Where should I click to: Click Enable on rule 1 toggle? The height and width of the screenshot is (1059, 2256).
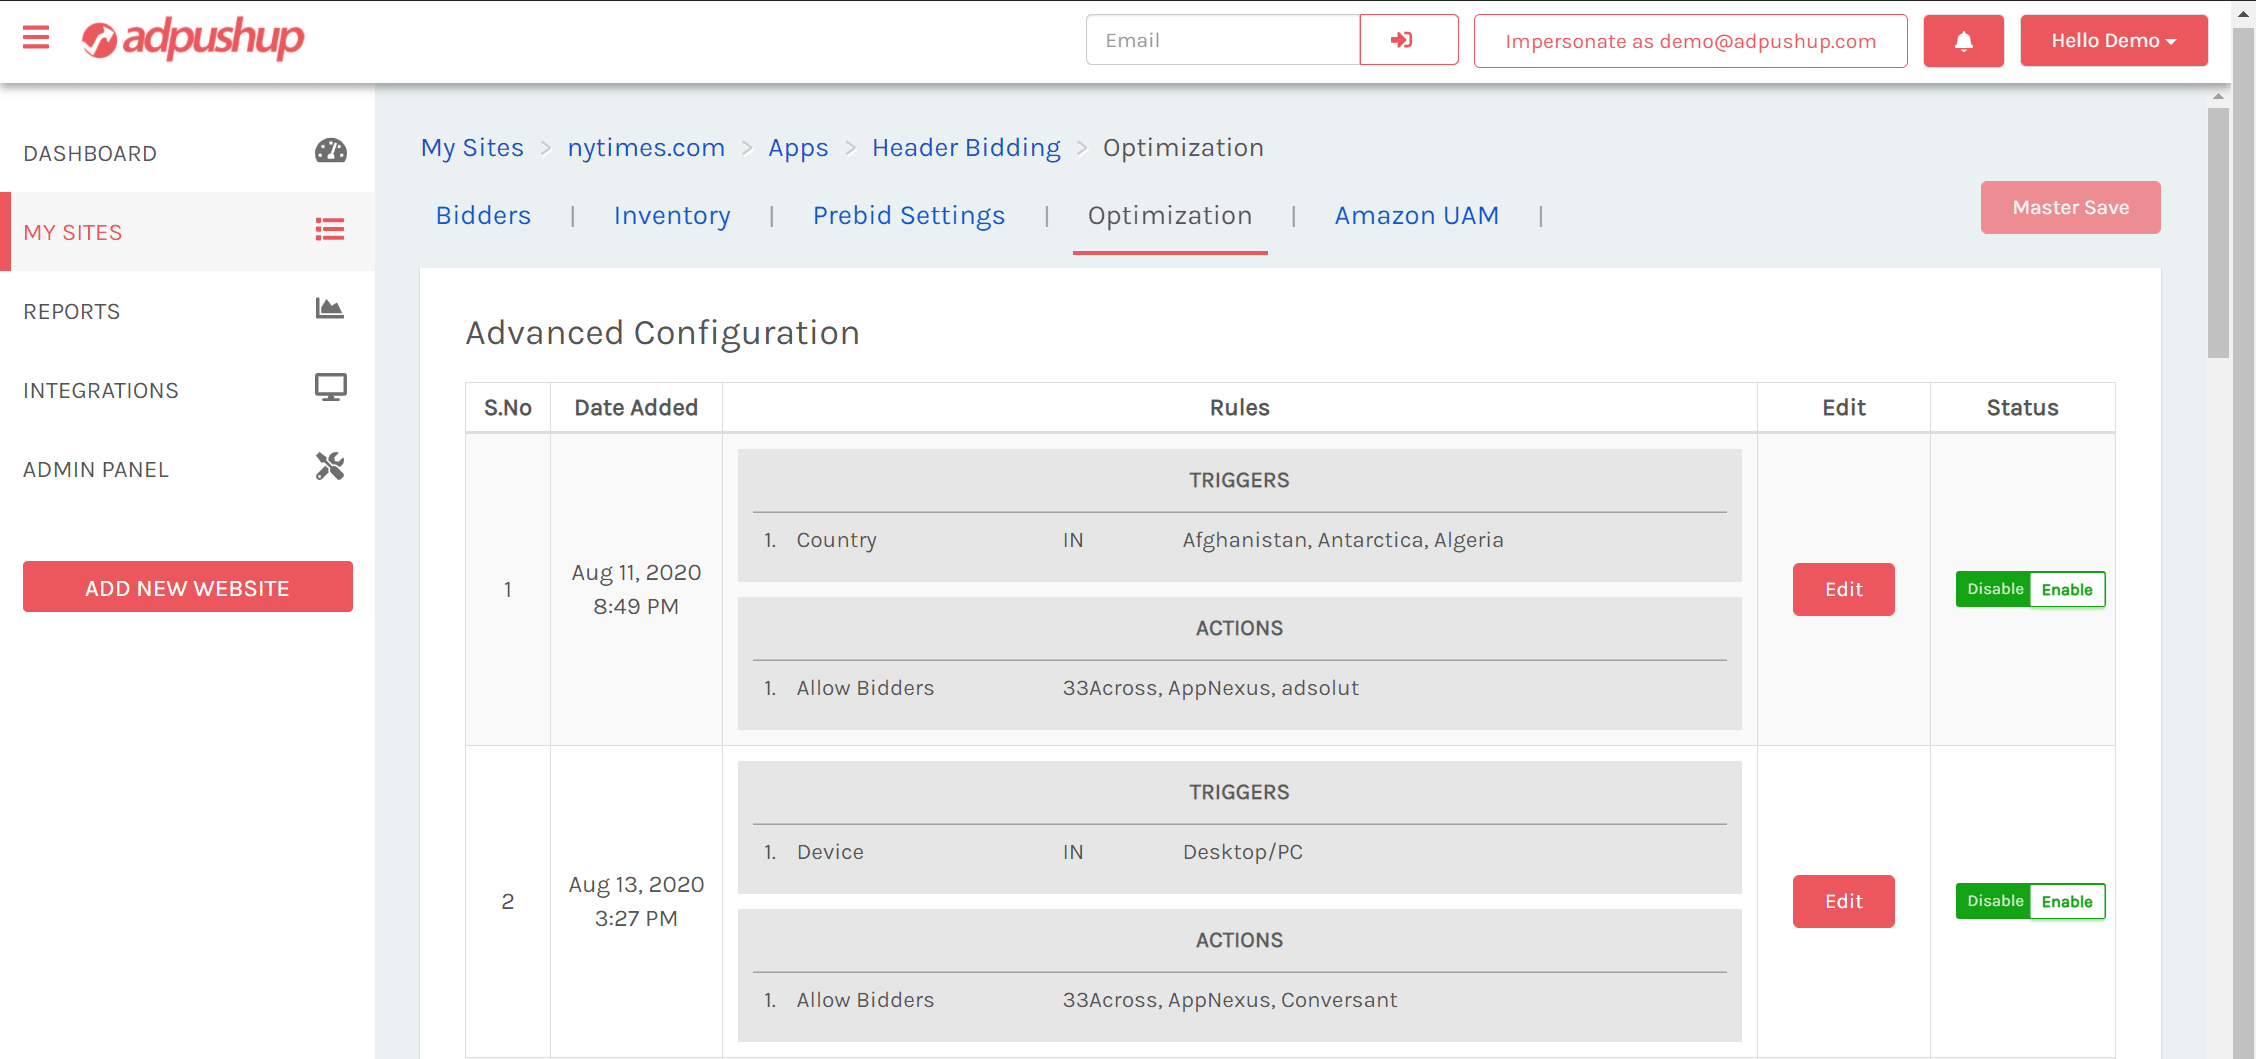2066,590
